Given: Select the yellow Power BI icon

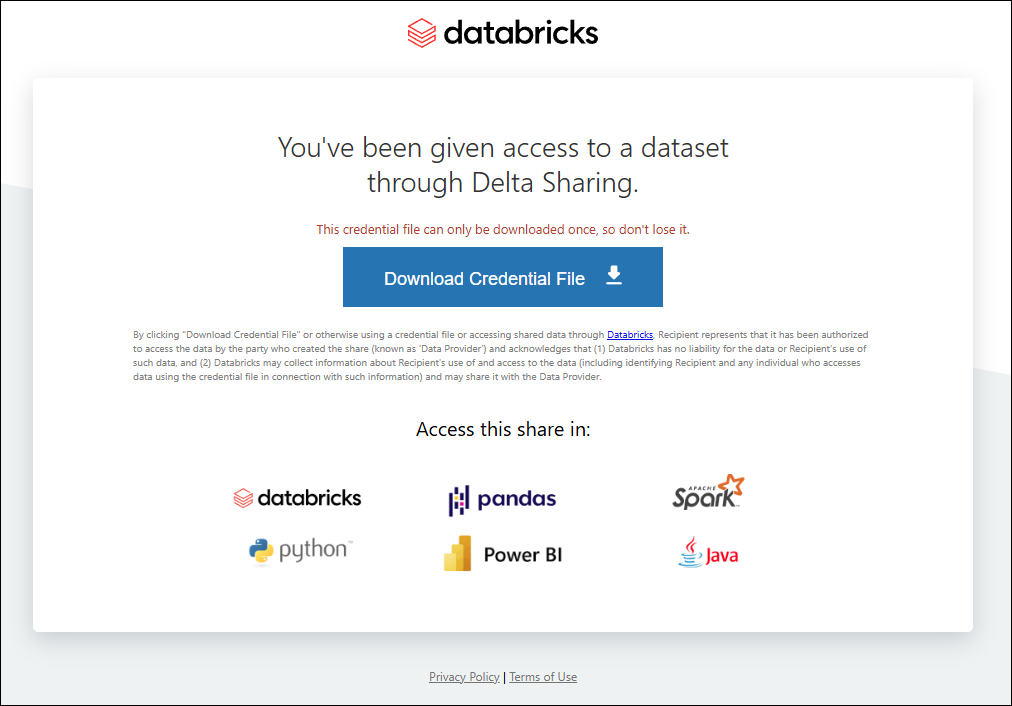Looking at the screenshot, I should coord(458,553).
